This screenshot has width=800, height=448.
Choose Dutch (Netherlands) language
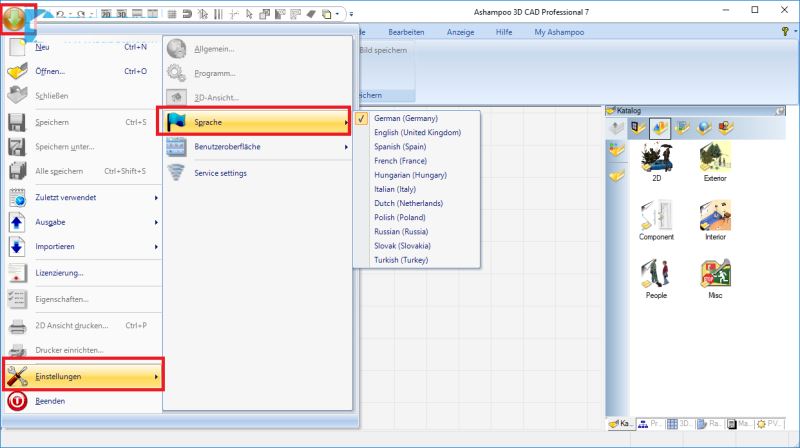tap(417, 204)
